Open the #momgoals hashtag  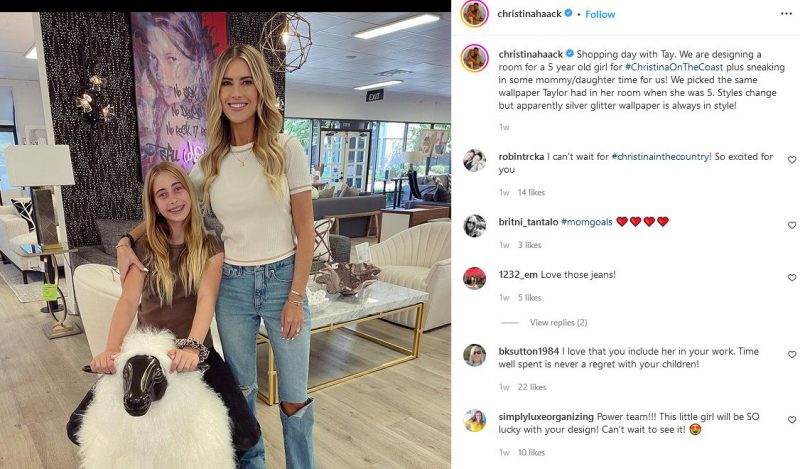(587, 222)
